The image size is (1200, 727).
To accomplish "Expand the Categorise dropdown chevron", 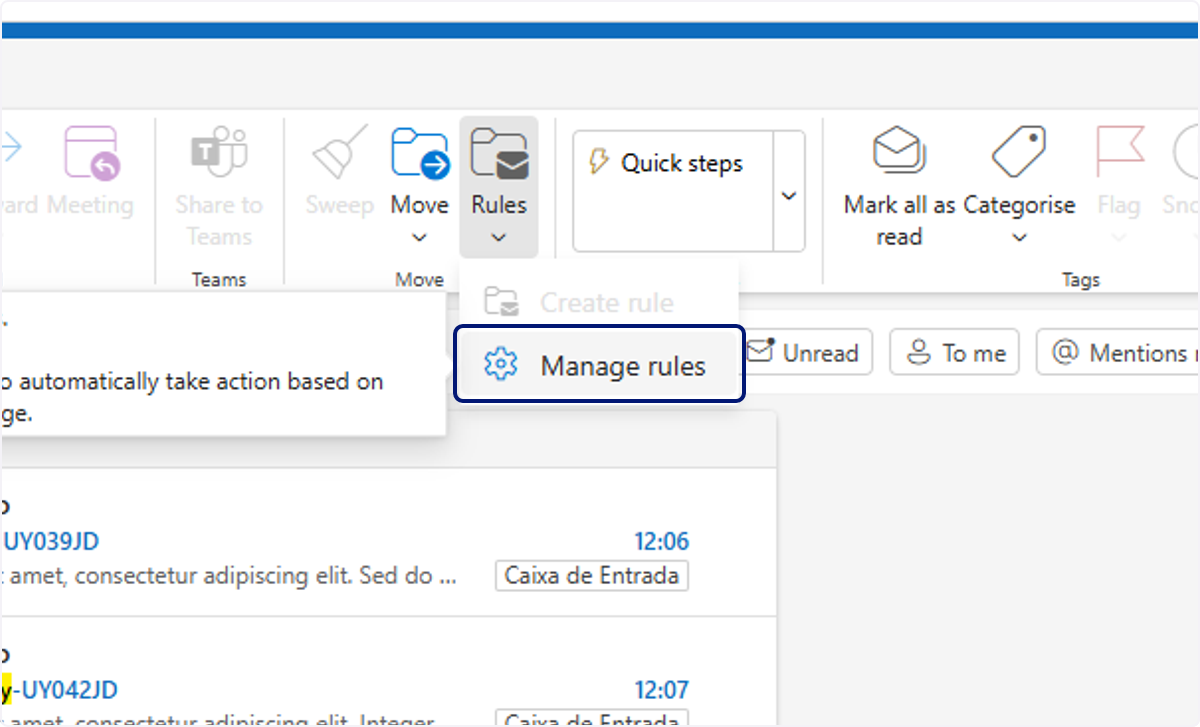I will (1019, 238).
